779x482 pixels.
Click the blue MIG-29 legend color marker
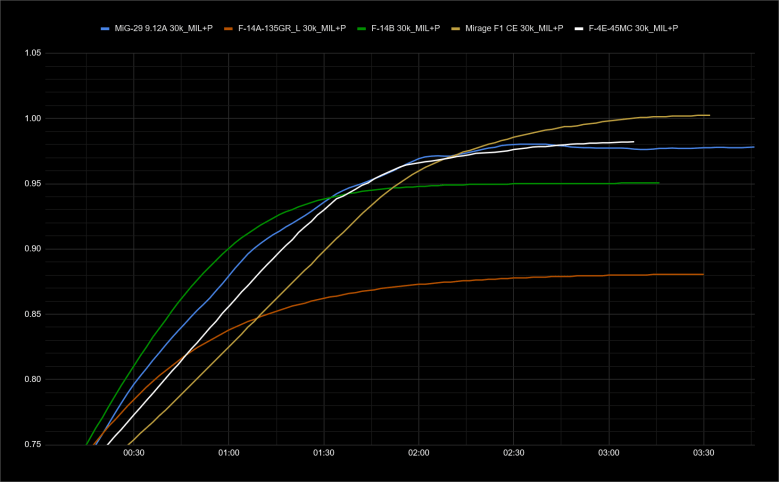pyautogui.click(x=108, y=28)
